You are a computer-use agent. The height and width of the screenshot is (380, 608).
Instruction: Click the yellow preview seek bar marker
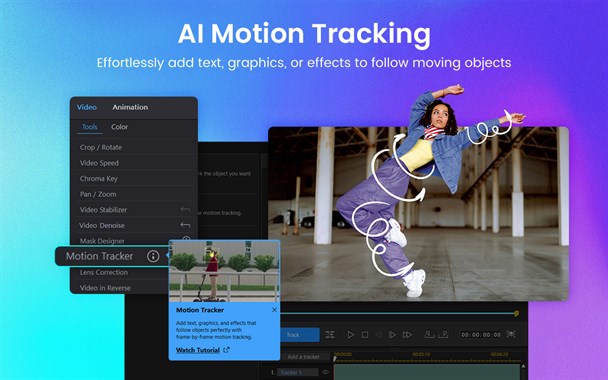pyautogui.click(x=516, y=313)
